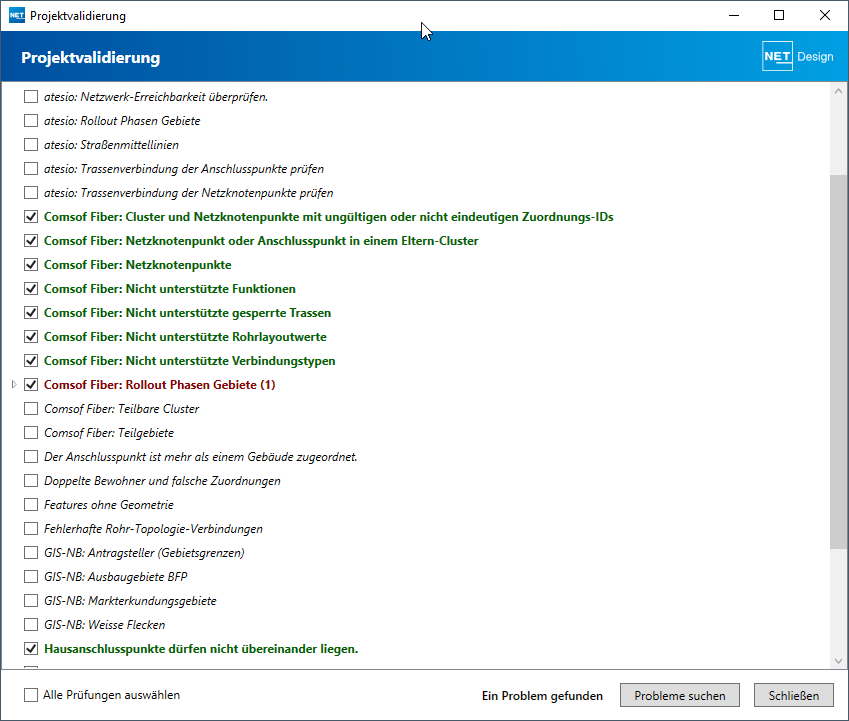The width and height of the screenshot is (849, 721).
Task: Select the red Rollout Phasen Gebiete (1) label
Action: click(x=160, y=385)
